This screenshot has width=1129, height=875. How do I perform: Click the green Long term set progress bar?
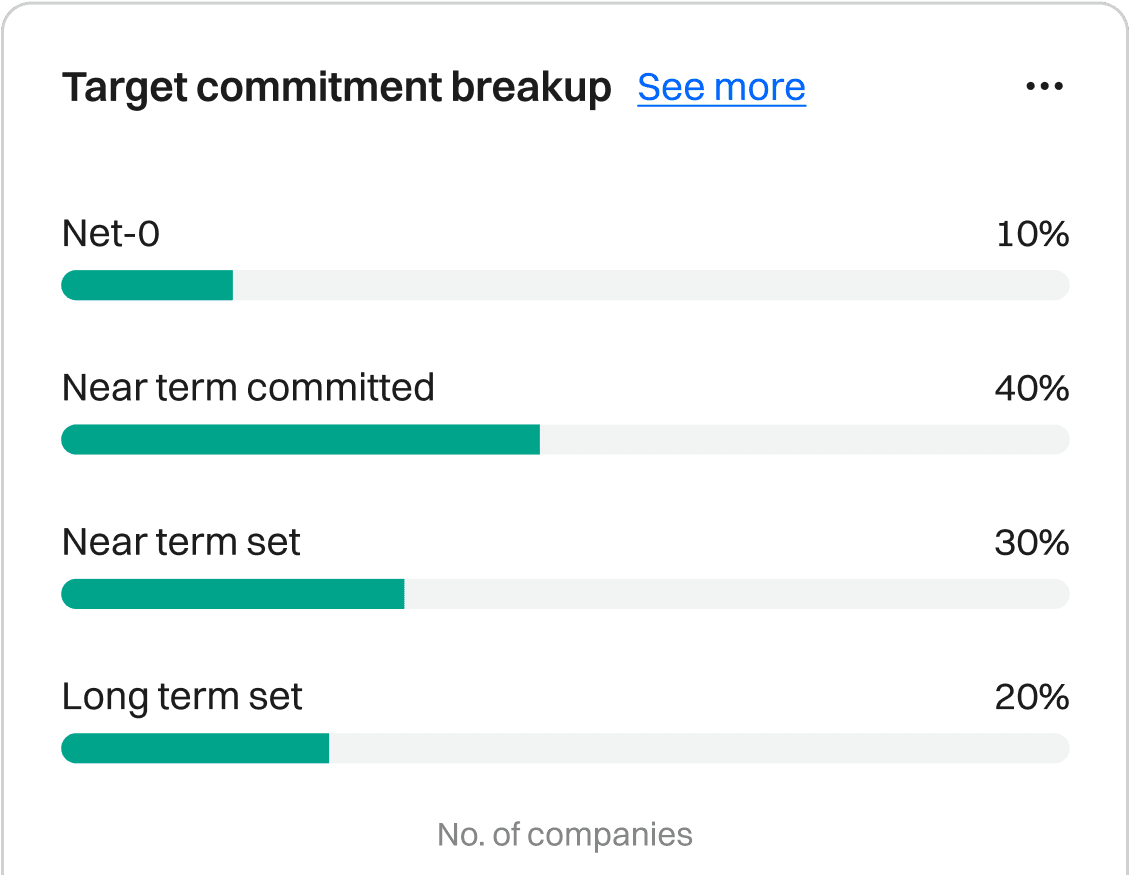[195, 748]
